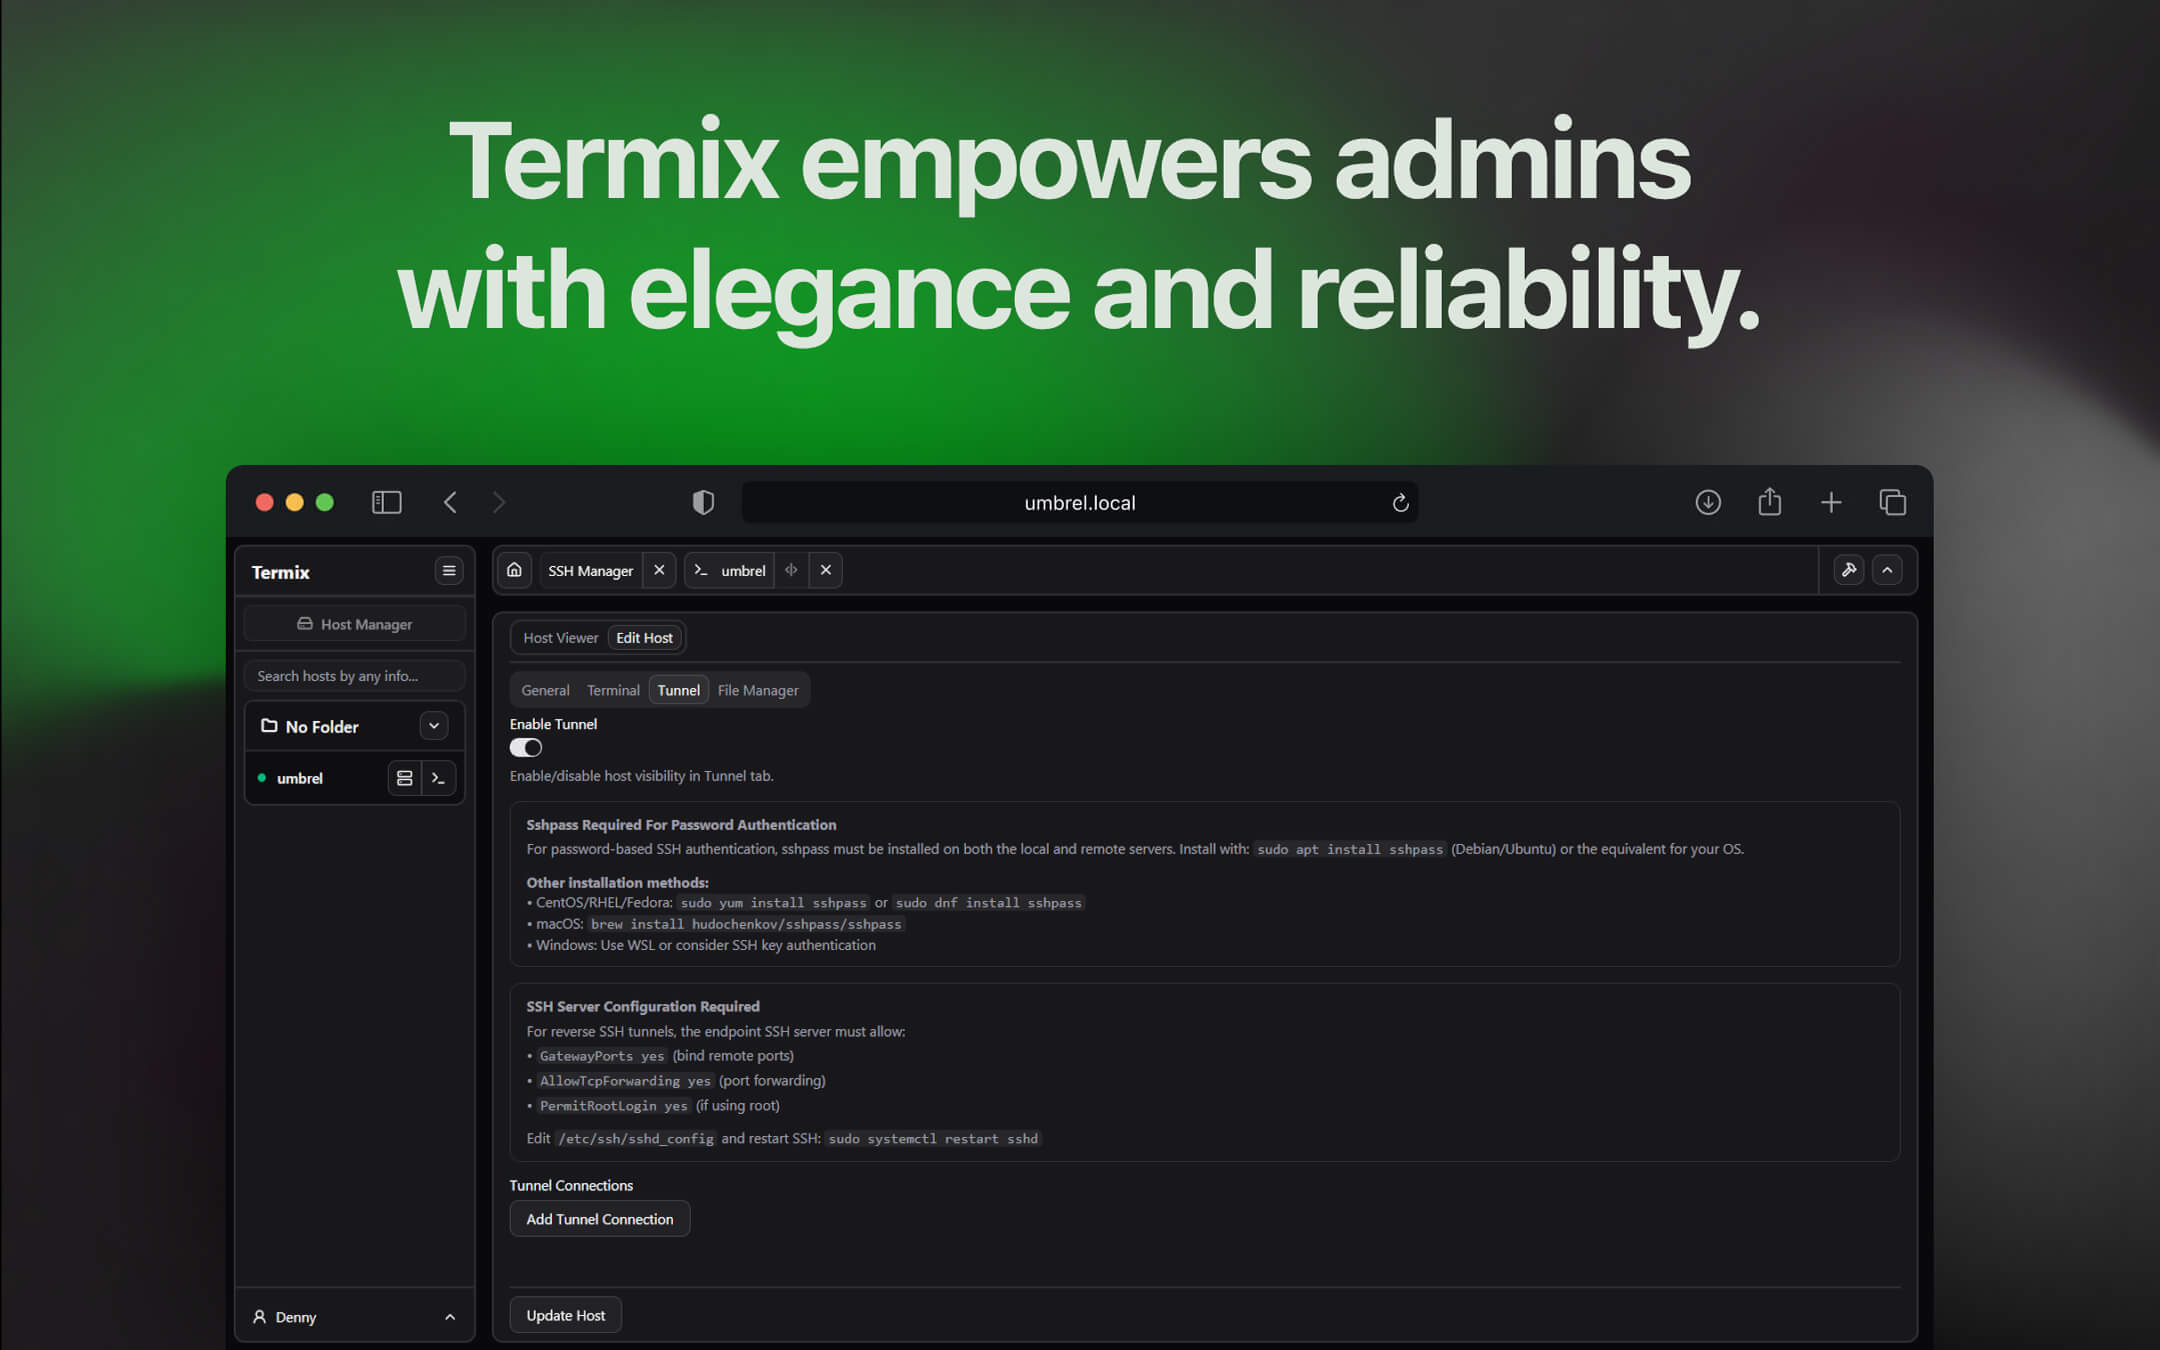This screenshot has height=1350, width=2160.
Task: Click the split-view icon on umbrel terminal tab
Action: coord(791,570)
